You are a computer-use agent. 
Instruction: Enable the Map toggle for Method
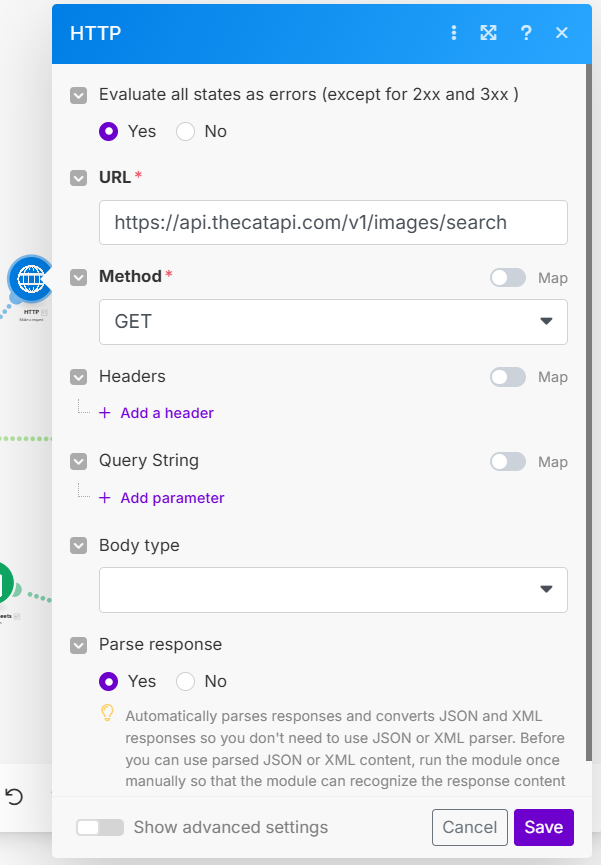(x=508, y=278)
